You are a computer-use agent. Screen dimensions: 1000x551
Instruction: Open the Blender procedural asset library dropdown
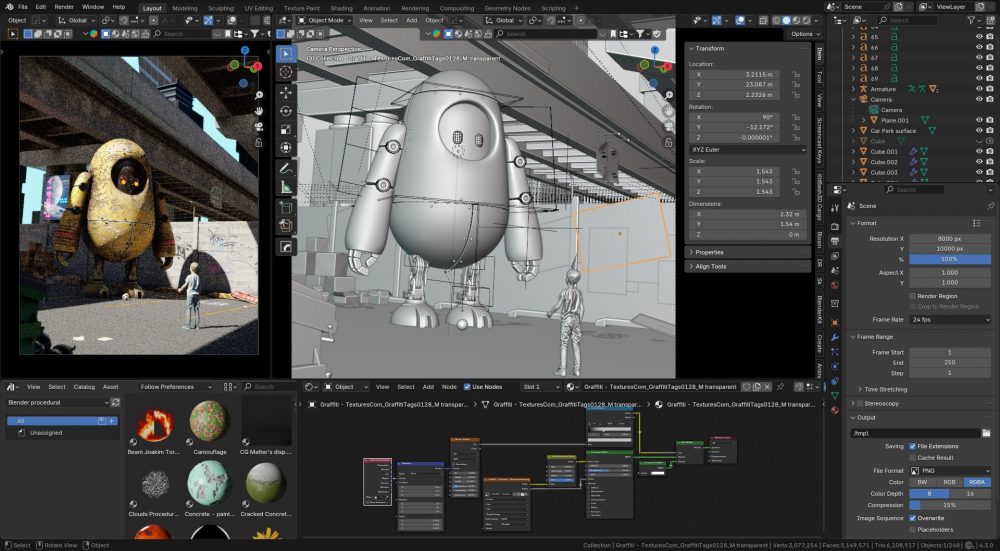[x=57, y=402]
